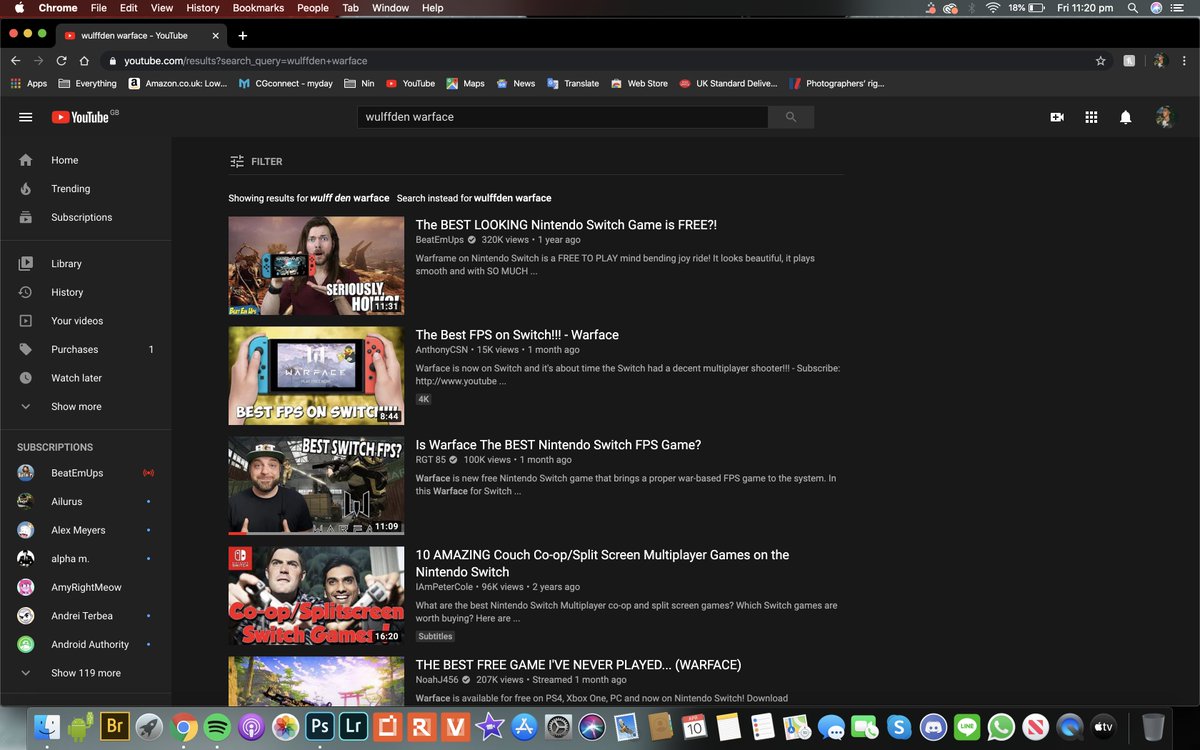
Task: Open a new Chrome tab
Action: (x=242, y=35)
